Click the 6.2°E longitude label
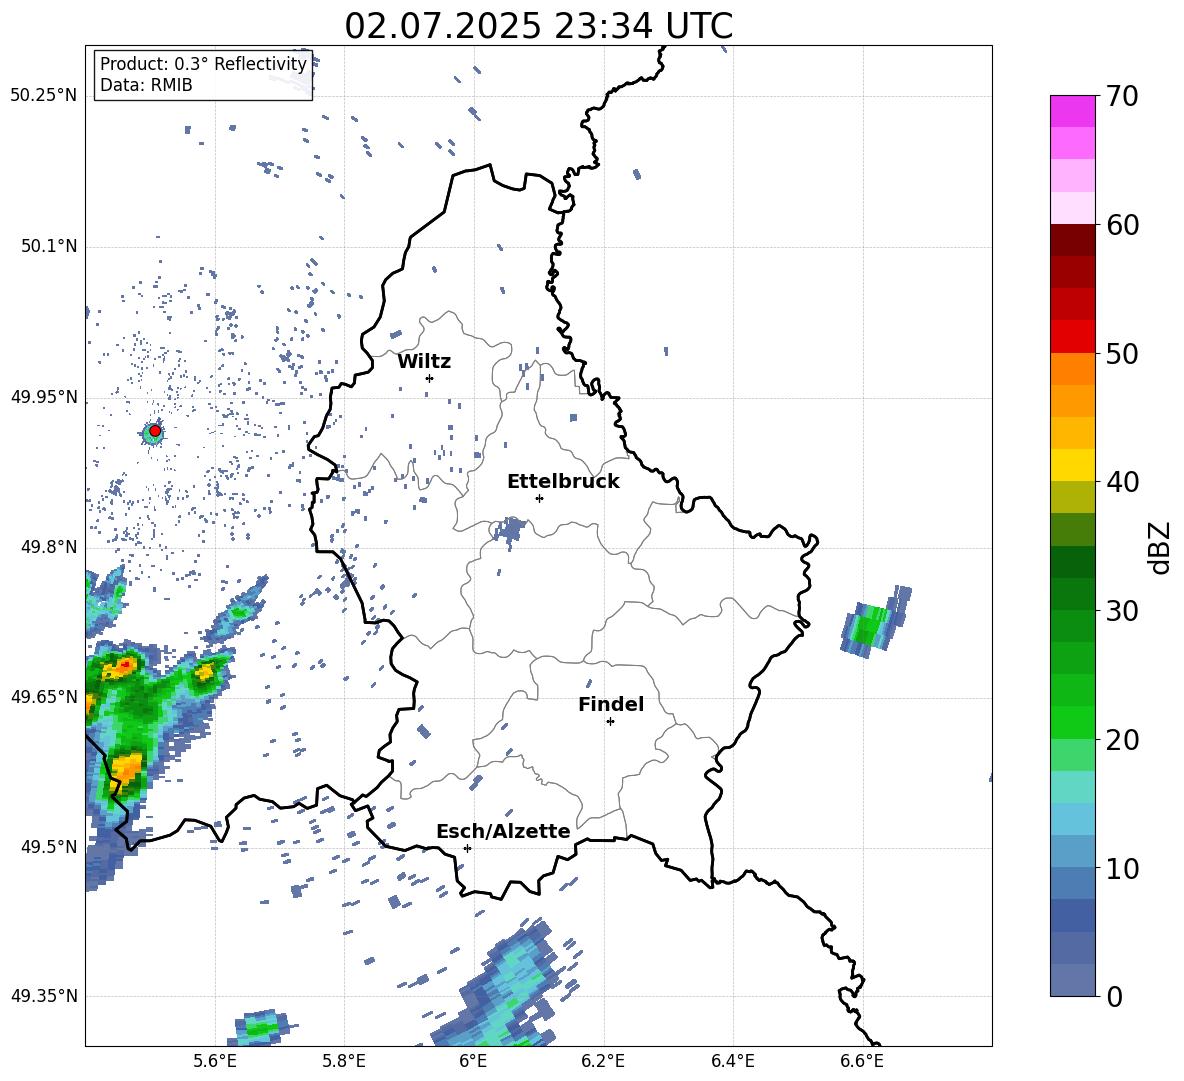This screenshot has width=1184, height=1081. pyautogui.click(x=603, y=1061)
